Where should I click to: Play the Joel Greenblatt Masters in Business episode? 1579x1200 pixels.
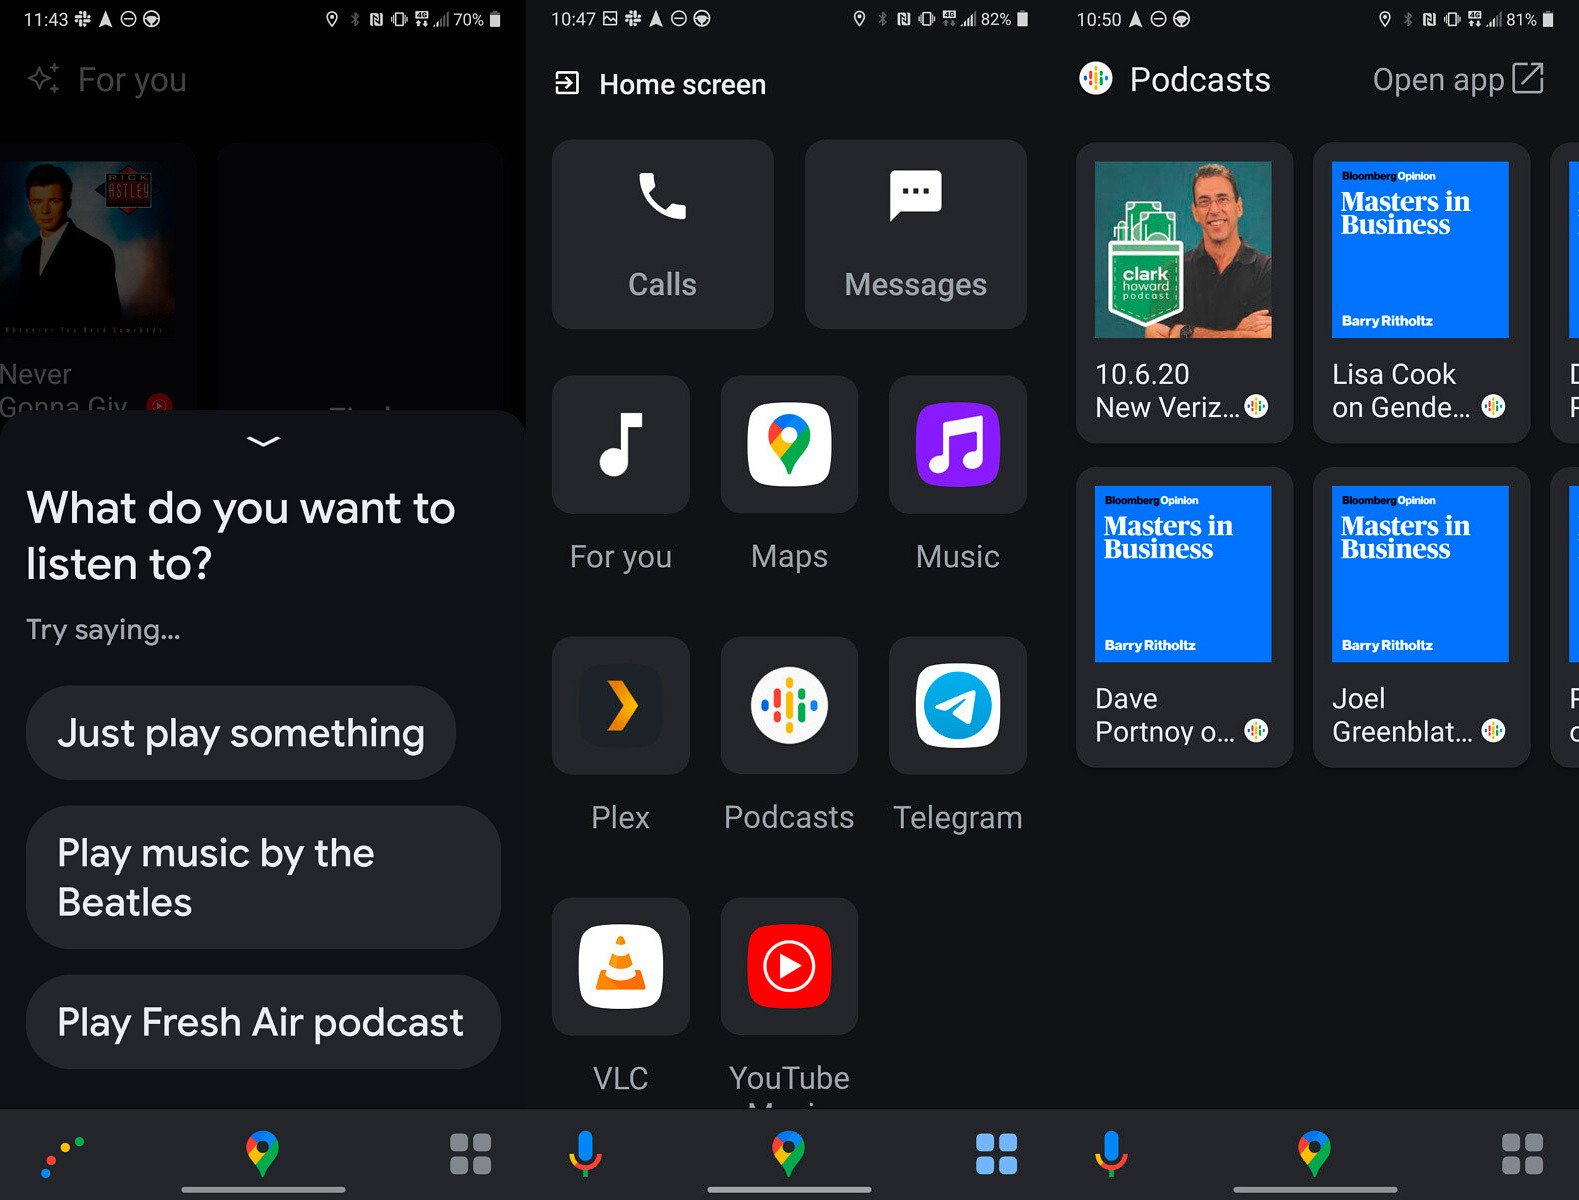point(1421,617)
